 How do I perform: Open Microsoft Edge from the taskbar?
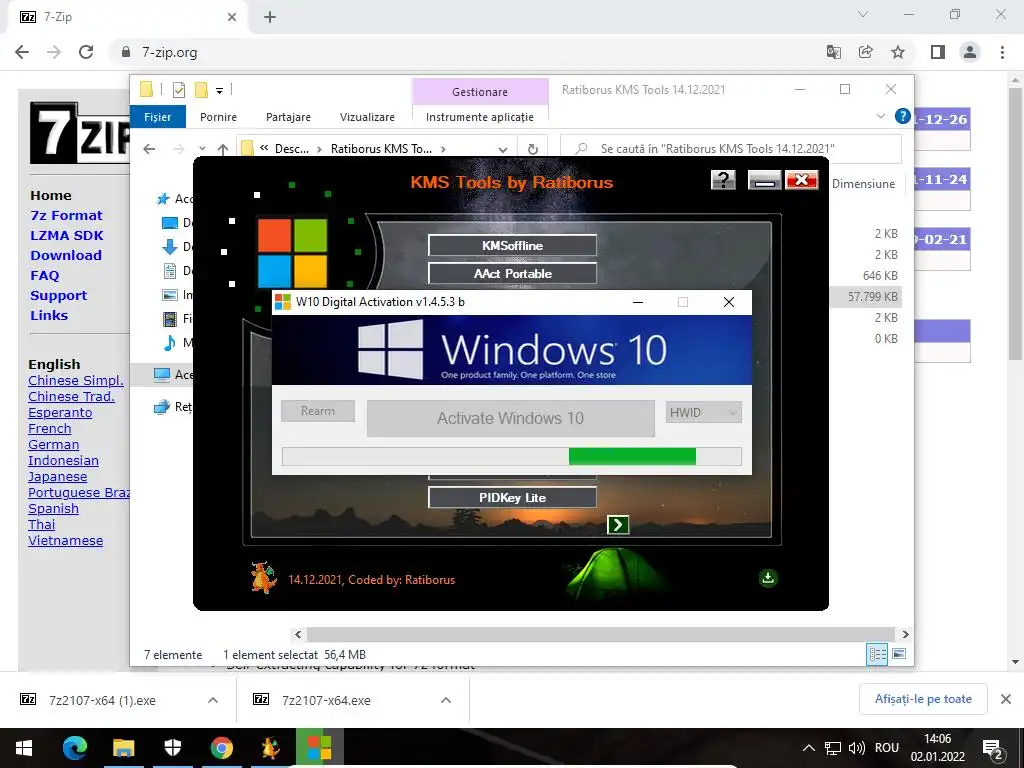(74, 748)
